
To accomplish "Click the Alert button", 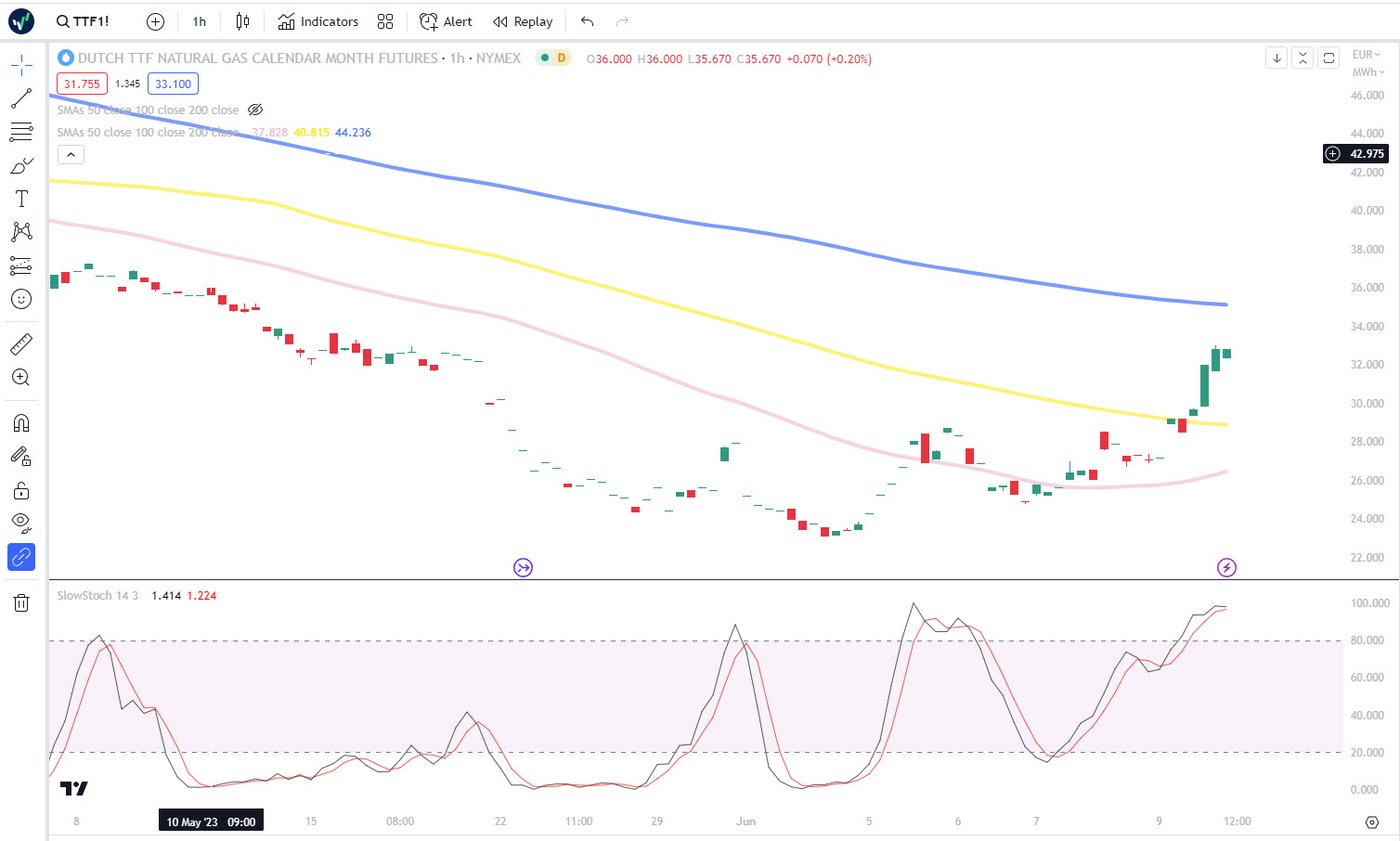I will tap(446, 21).
